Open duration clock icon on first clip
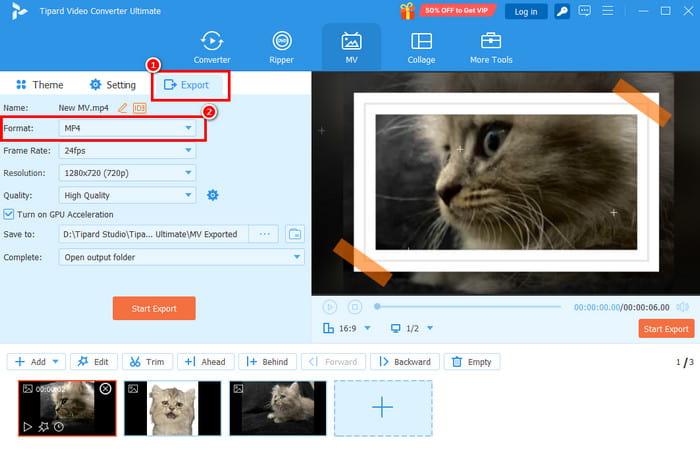Image resolution: width=700 pixels, height=452 pixels. pyautogui.click(x=58, y=427)
